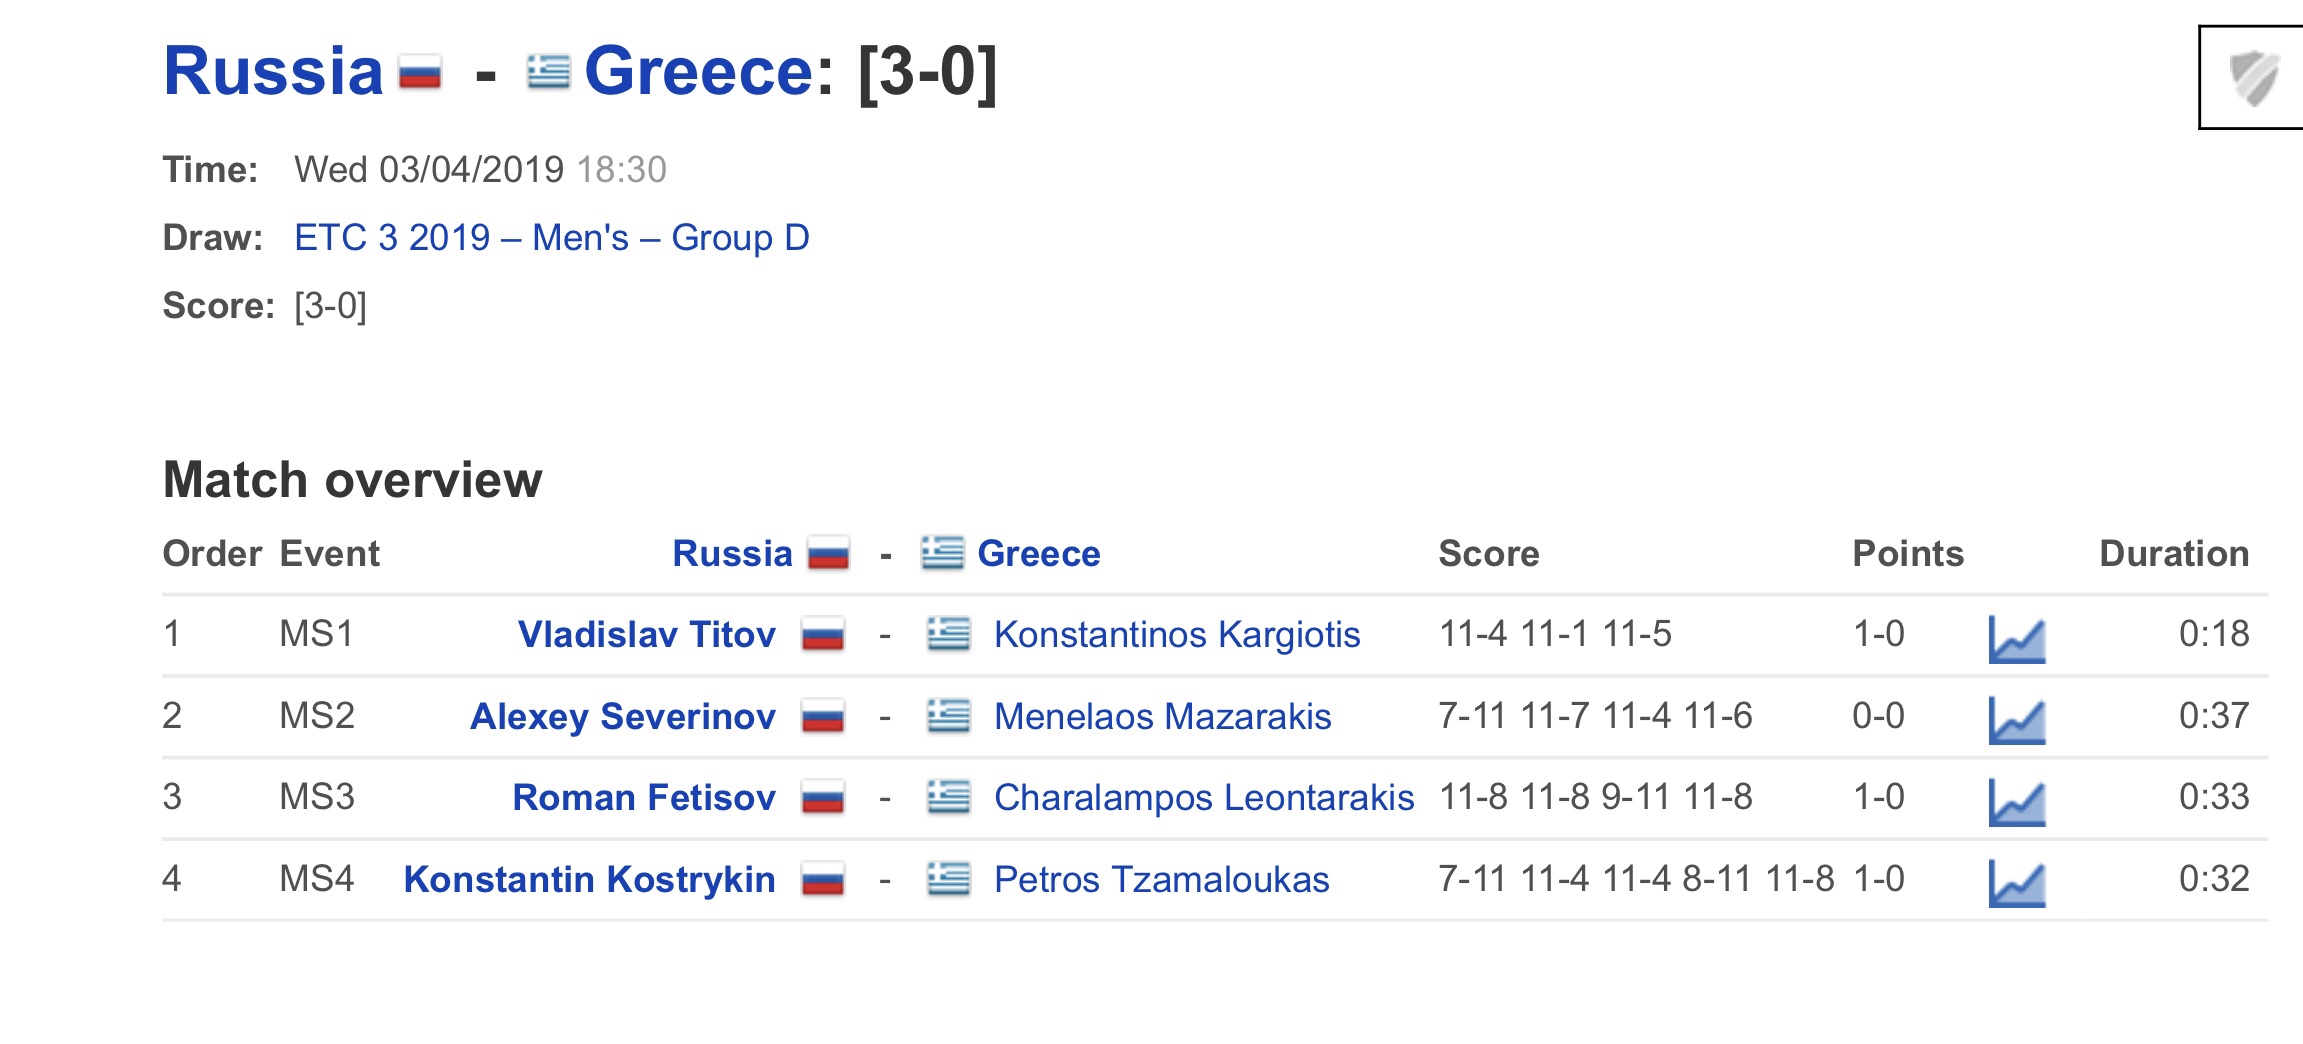
Task: Open Alexey Severinov player profile
Action: tap(622, 716)
